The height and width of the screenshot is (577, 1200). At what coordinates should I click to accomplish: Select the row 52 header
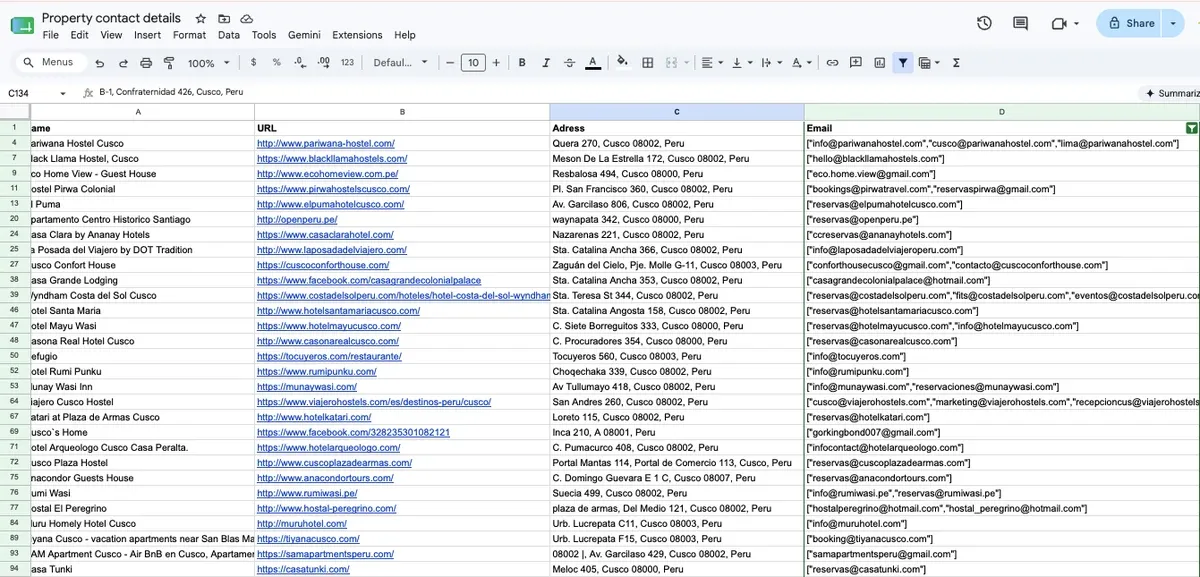(15, 371)
